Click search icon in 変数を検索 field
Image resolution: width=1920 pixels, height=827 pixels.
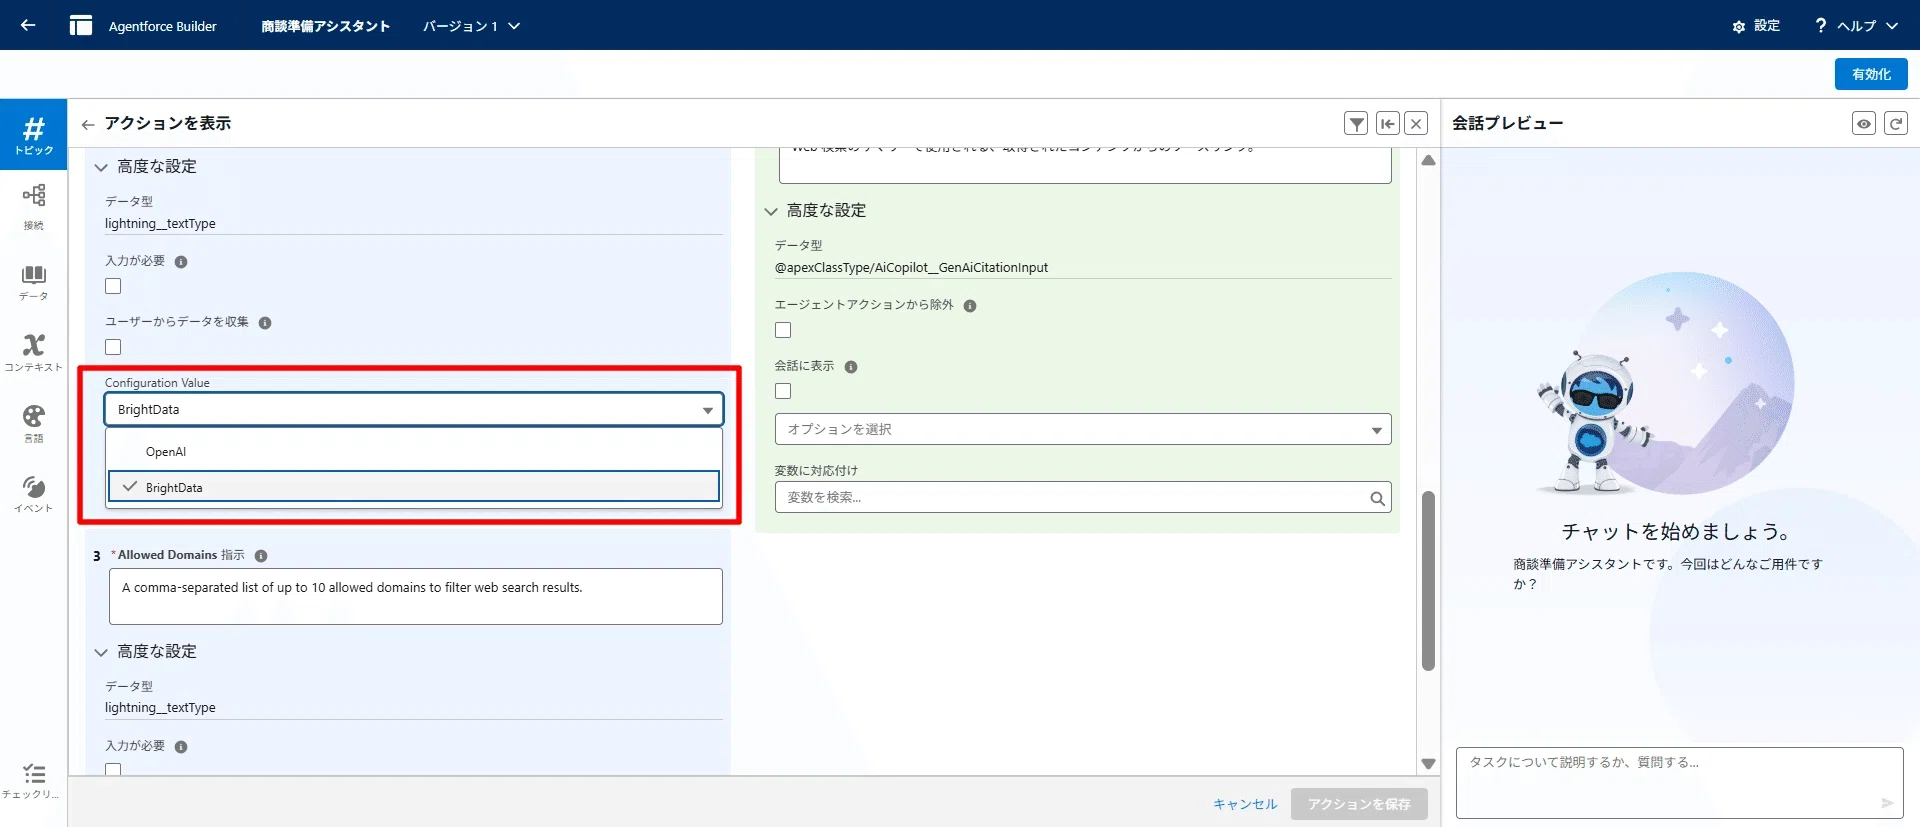tap(1377, 498)
